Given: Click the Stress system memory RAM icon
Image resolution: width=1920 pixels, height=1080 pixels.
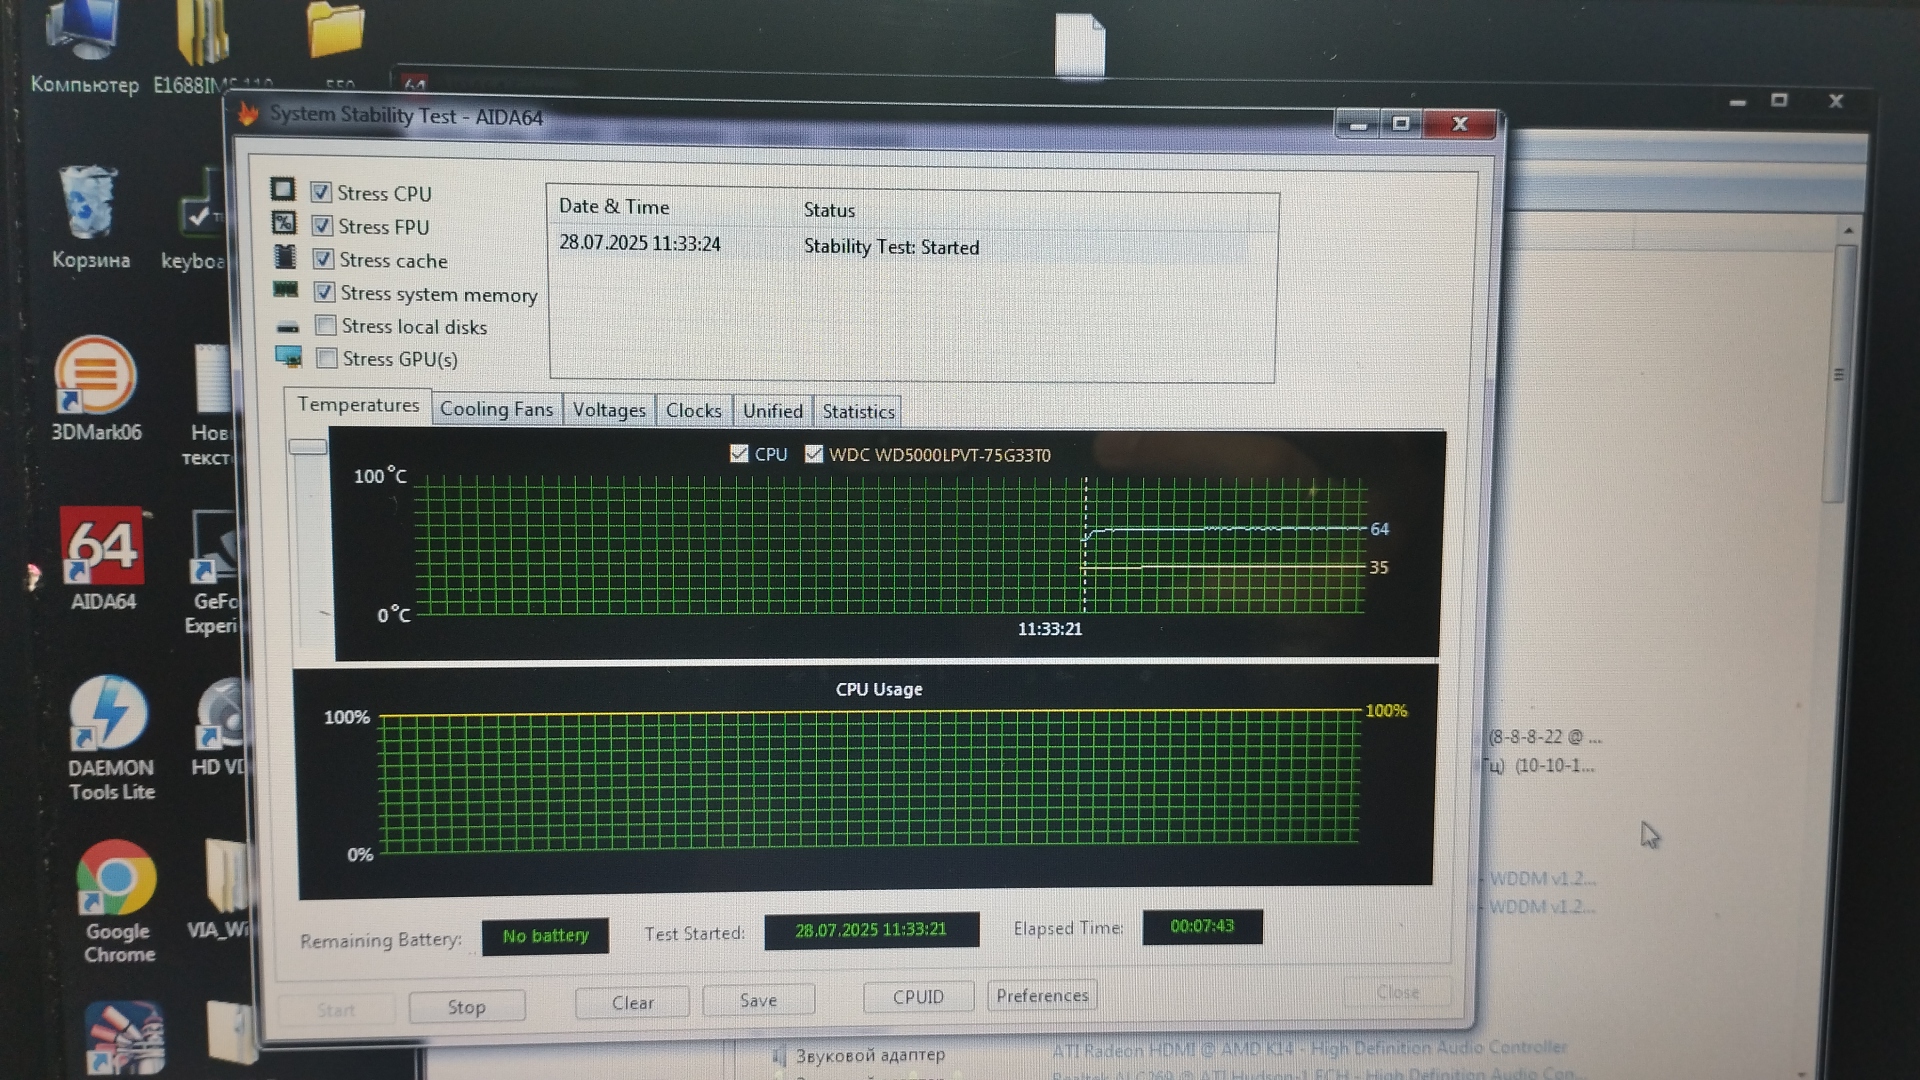Looking at the screenshot, I should (x=286, y=290).
